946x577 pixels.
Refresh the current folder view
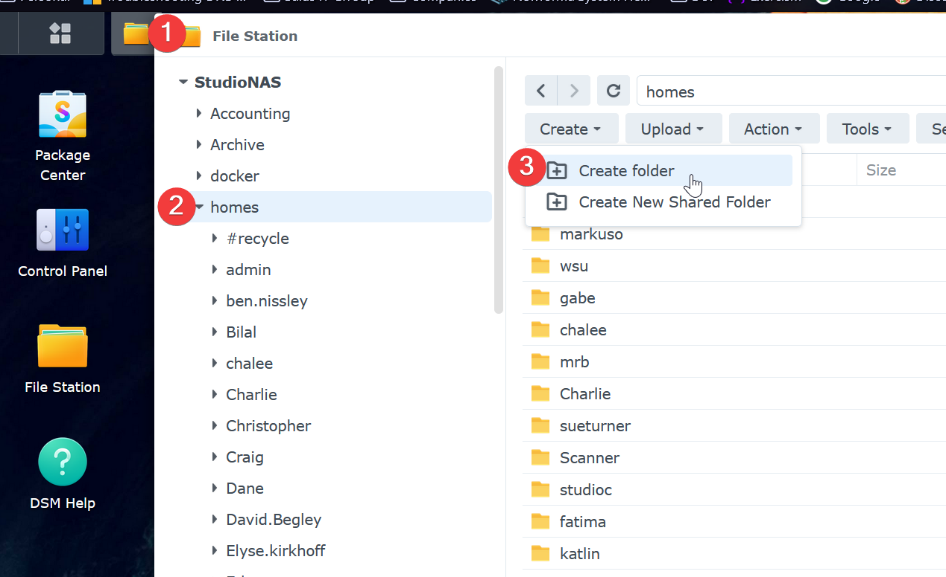tap(613, 91)
